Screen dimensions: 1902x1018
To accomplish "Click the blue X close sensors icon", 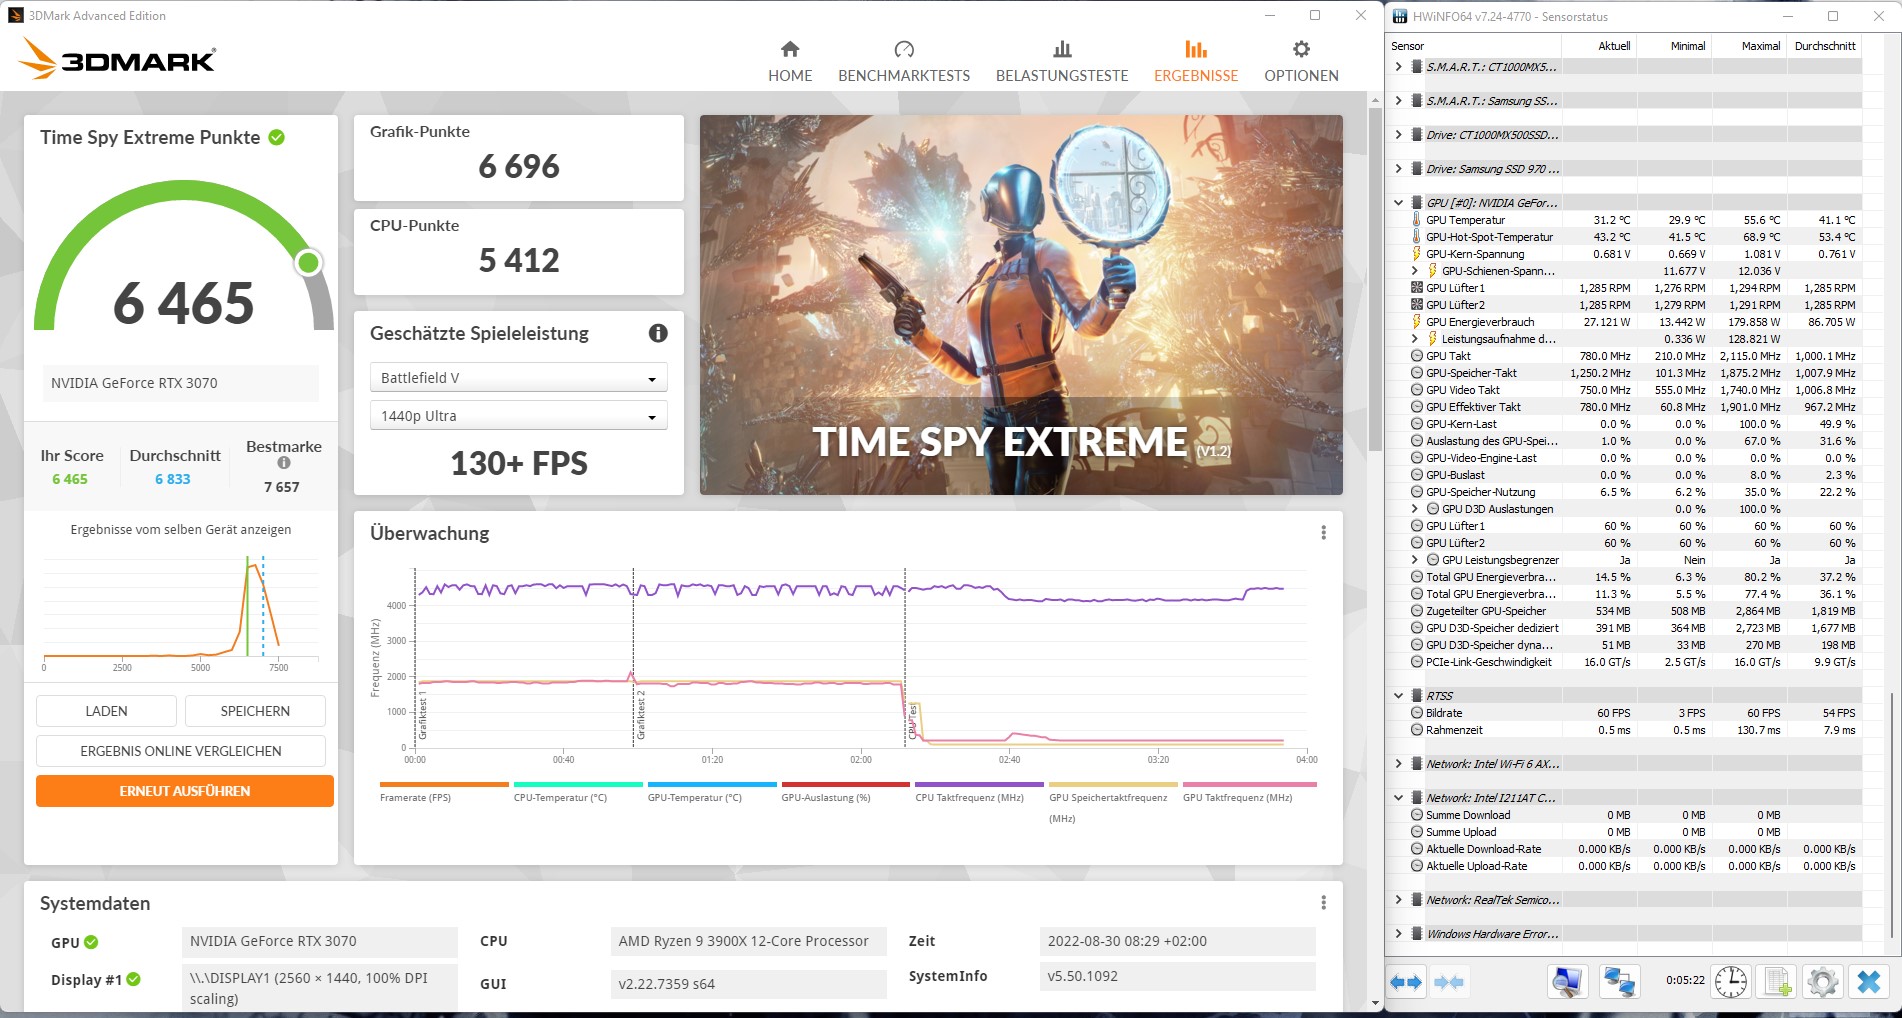I will tap(1868, 982).
